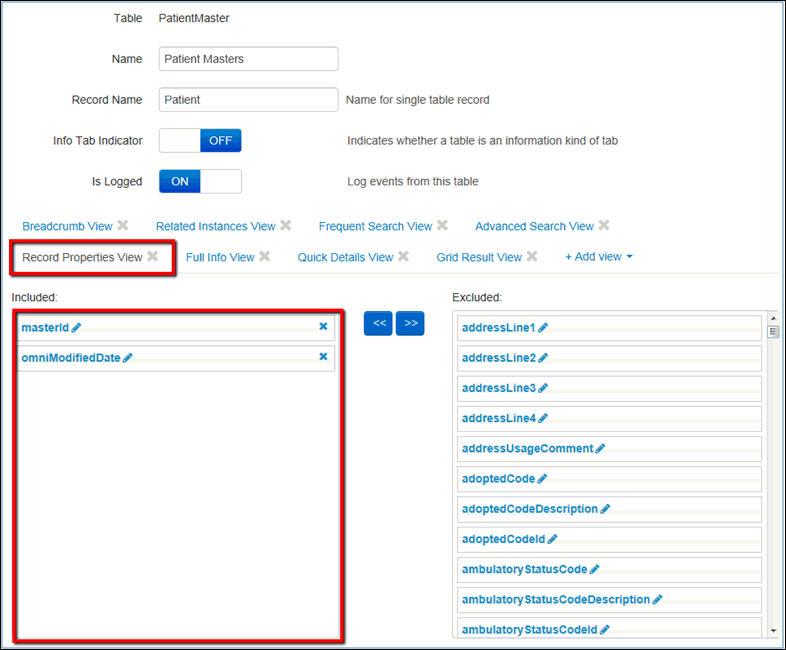Open the Advanced Search View tab

(534, 226)
